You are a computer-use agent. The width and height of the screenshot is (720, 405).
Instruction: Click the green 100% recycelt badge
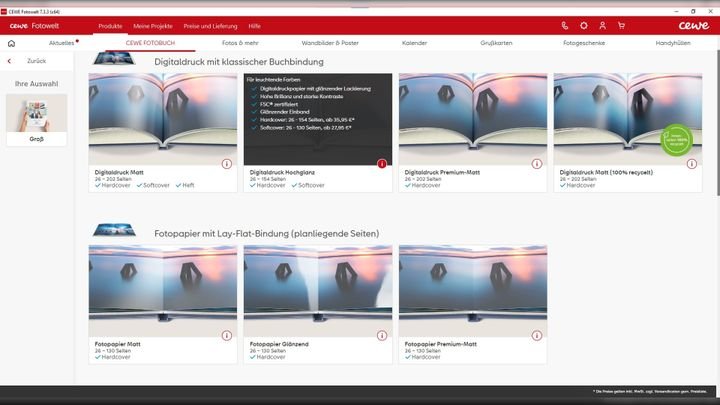pyautogui.click(x=676, y=140)
